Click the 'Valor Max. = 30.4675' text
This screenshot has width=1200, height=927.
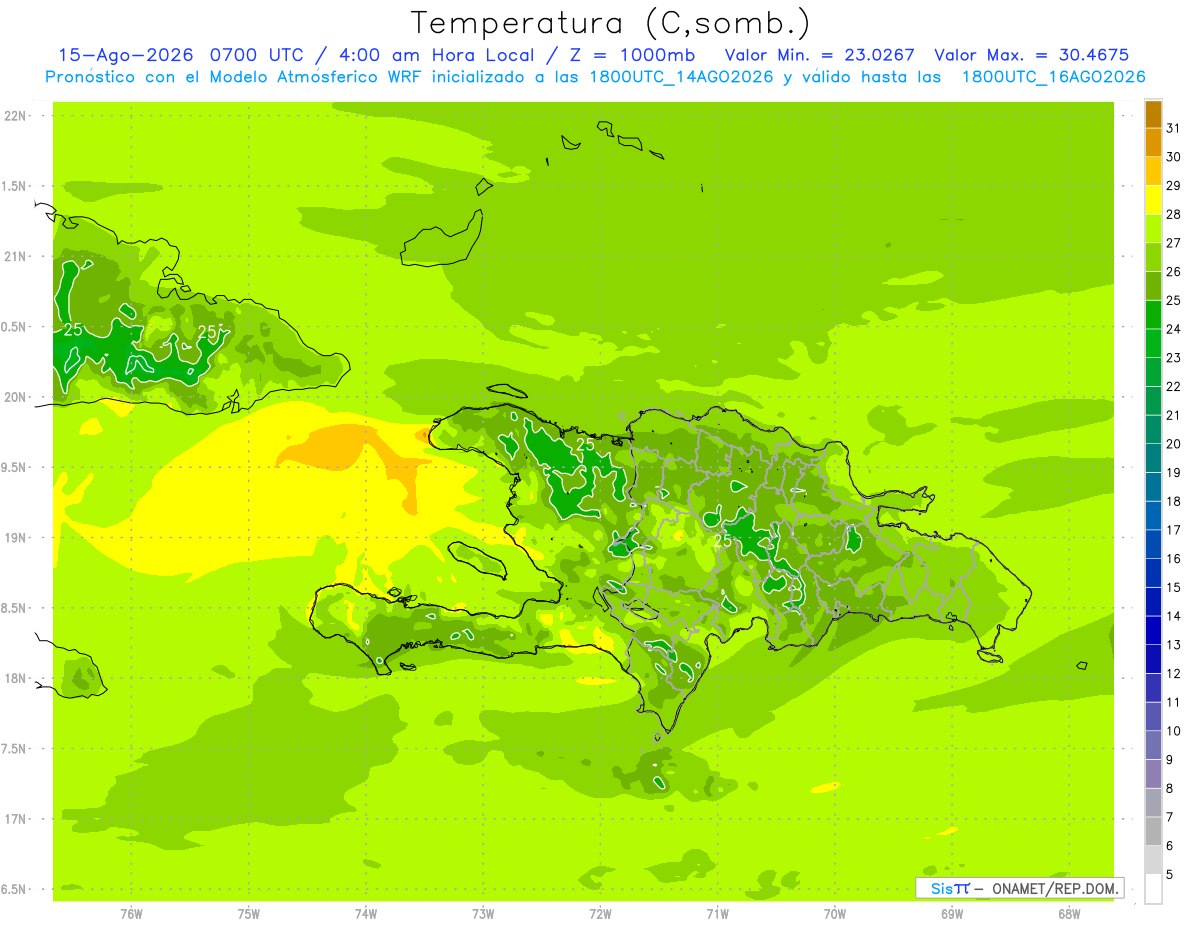coord(1031,55)
